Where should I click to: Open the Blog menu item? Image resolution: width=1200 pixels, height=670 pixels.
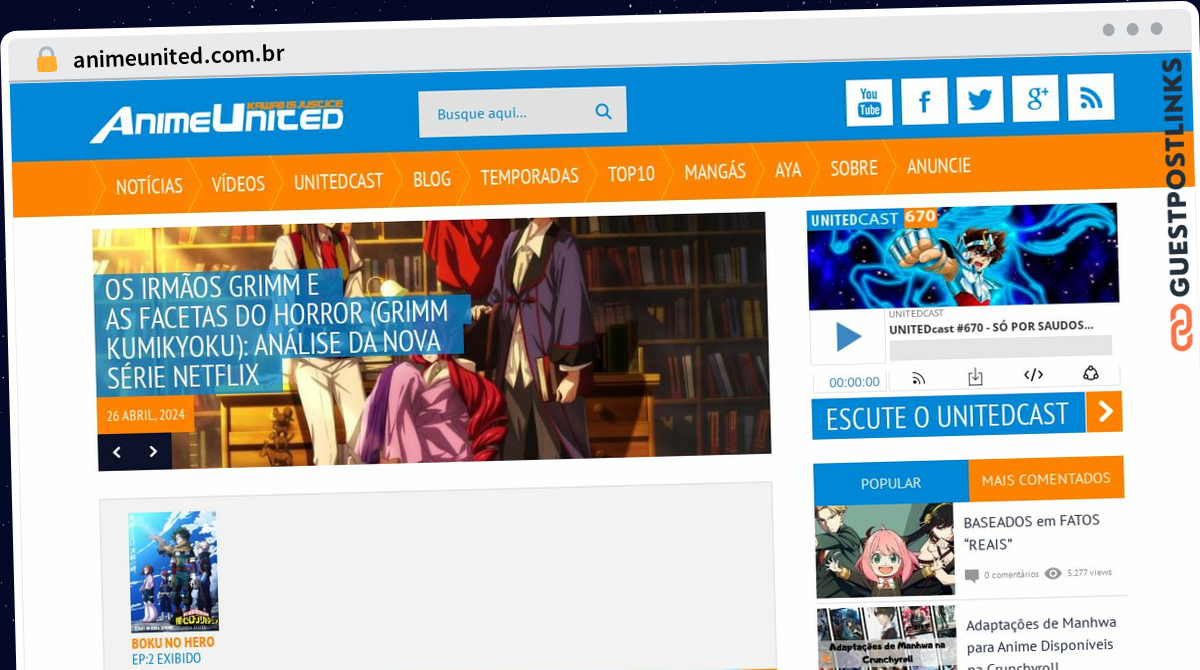(432, 179)
